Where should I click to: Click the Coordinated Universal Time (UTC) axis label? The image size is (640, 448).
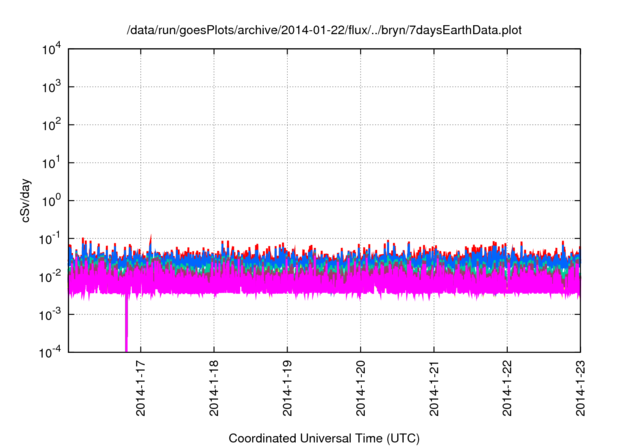click(324, 438)
